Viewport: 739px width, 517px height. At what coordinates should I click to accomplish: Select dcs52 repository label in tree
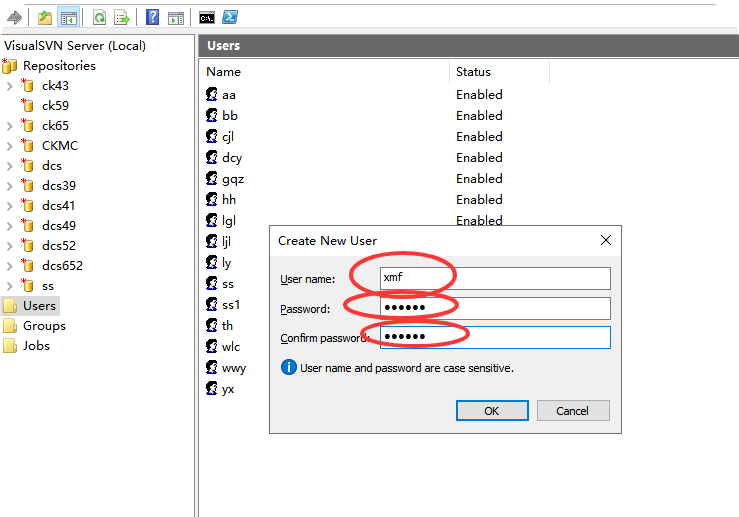pos(58,246)
